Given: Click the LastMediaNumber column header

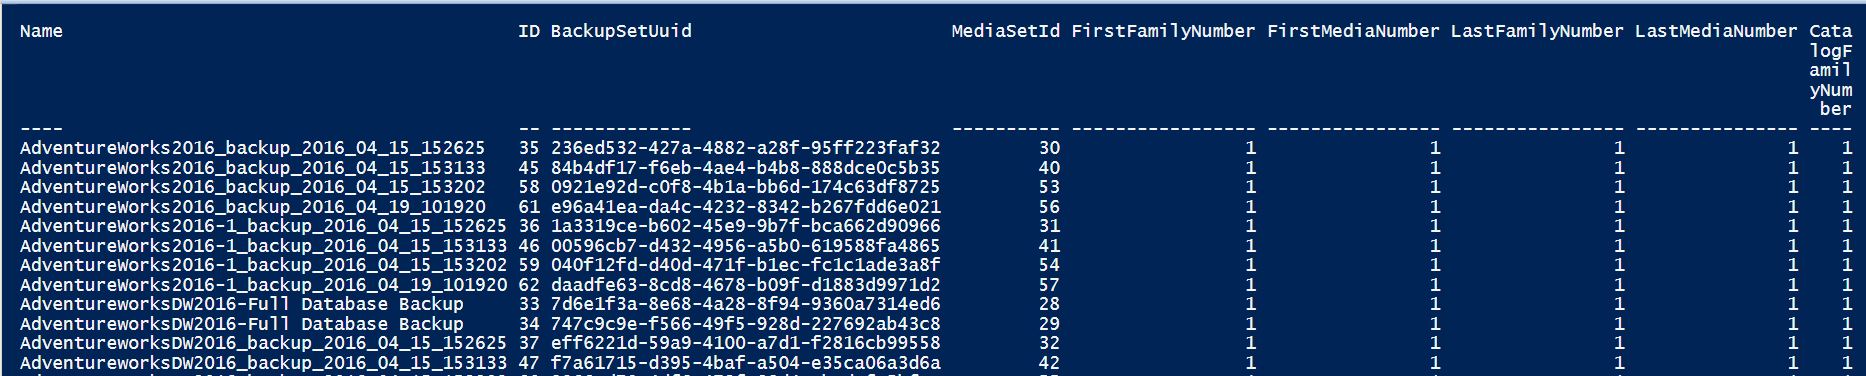Looking at the screenshot, I should [1716, 31].
